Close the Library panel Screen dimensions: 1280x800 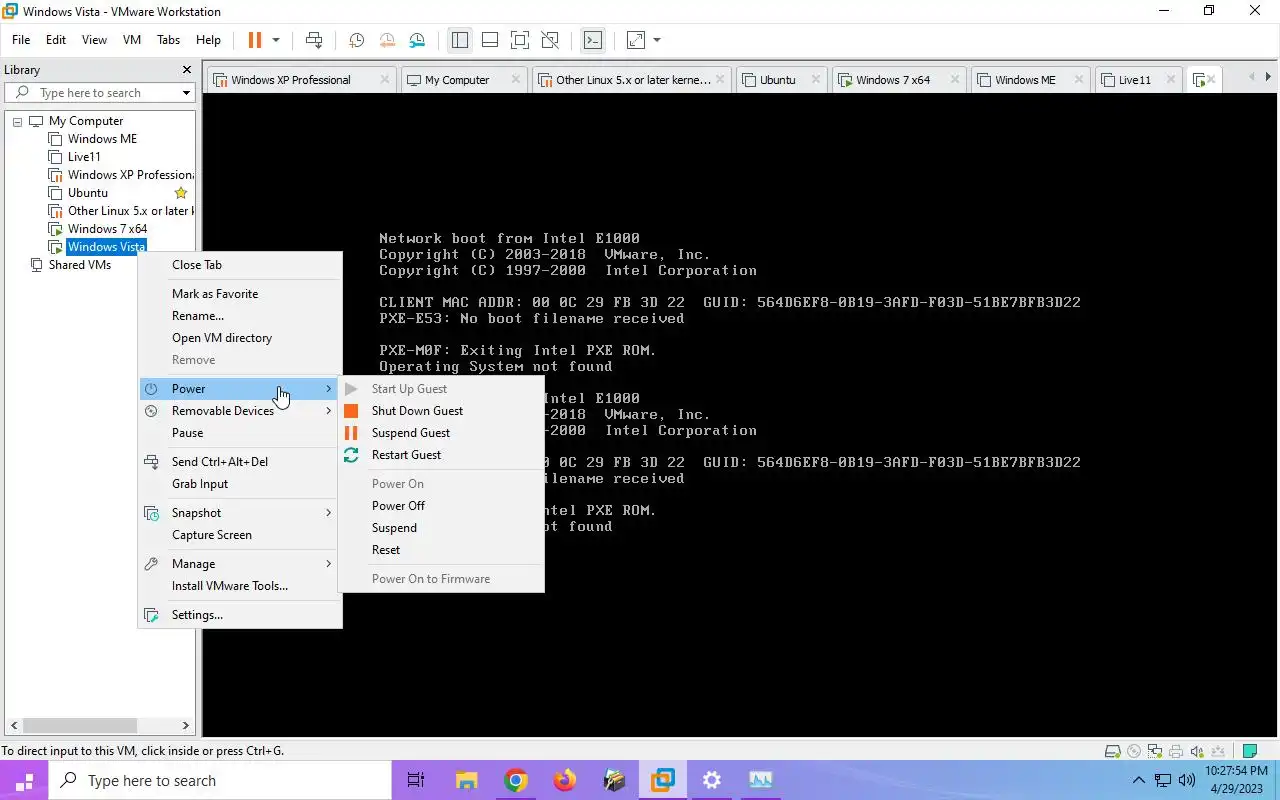click(x=186, y=70)
